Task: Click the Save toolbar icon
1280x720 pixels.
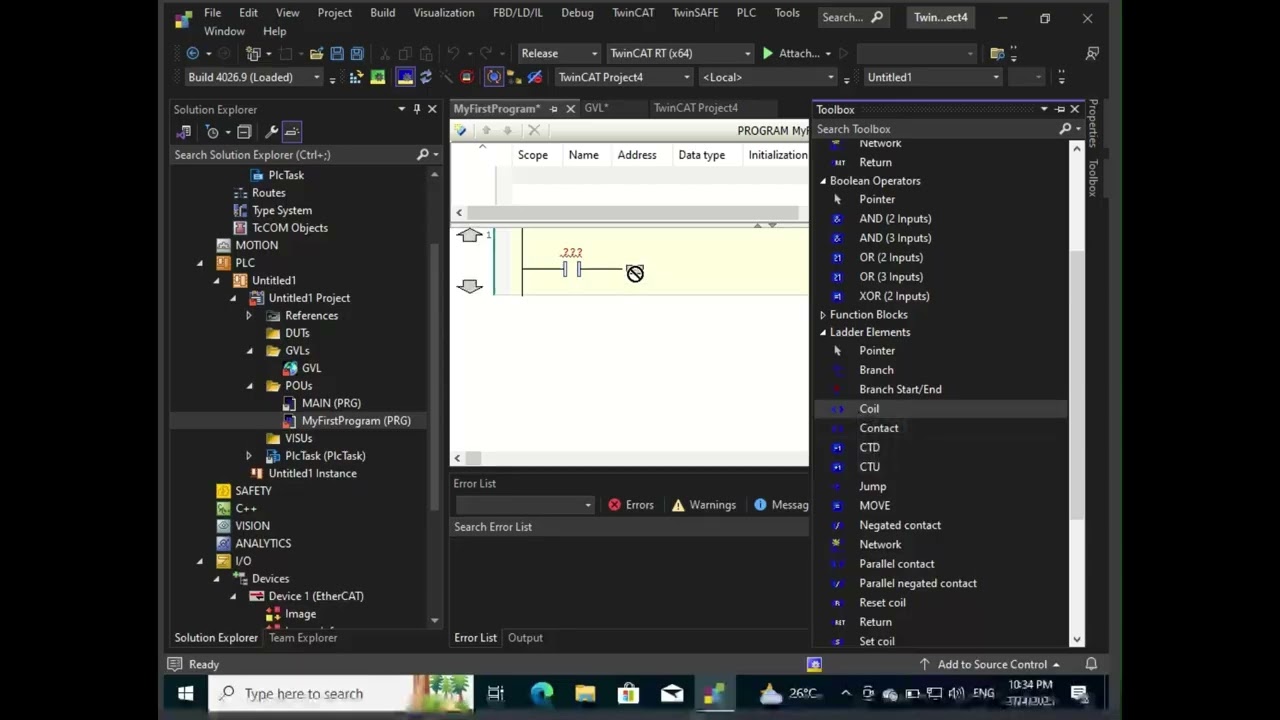Action: (337, 53)
